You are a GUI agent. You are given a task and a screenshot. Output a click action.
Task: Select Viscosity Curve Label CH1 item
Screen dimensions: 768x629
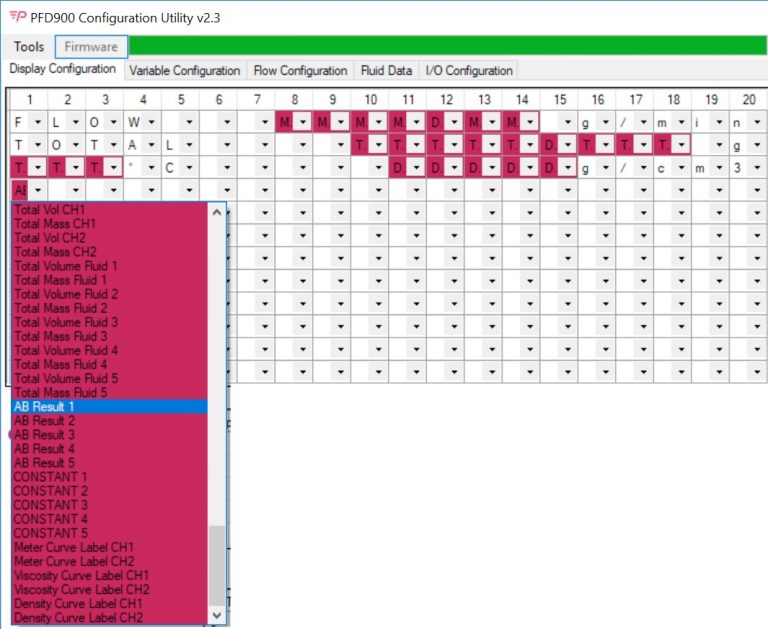(81, 575)
